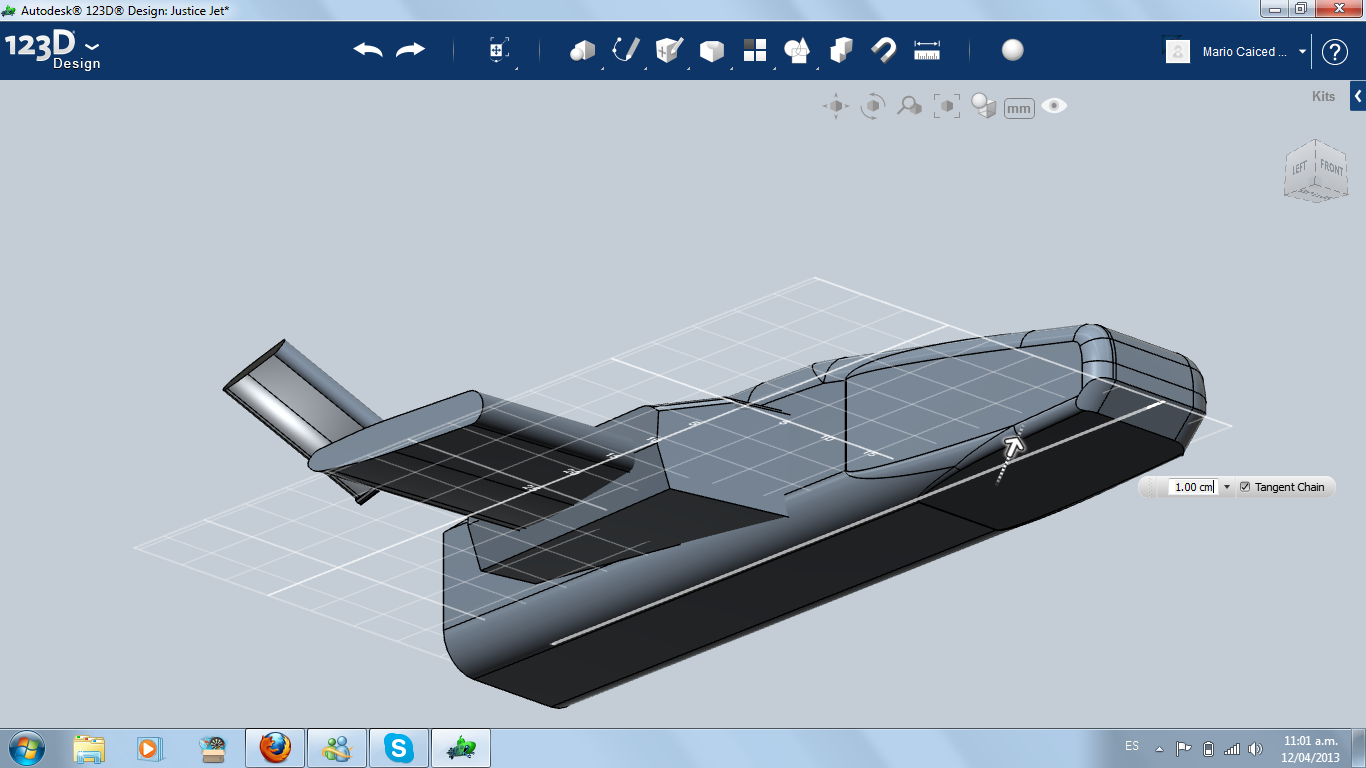Screen dimensions: 1366x768
Task: Open the Help question mark
Action: 1335,52
